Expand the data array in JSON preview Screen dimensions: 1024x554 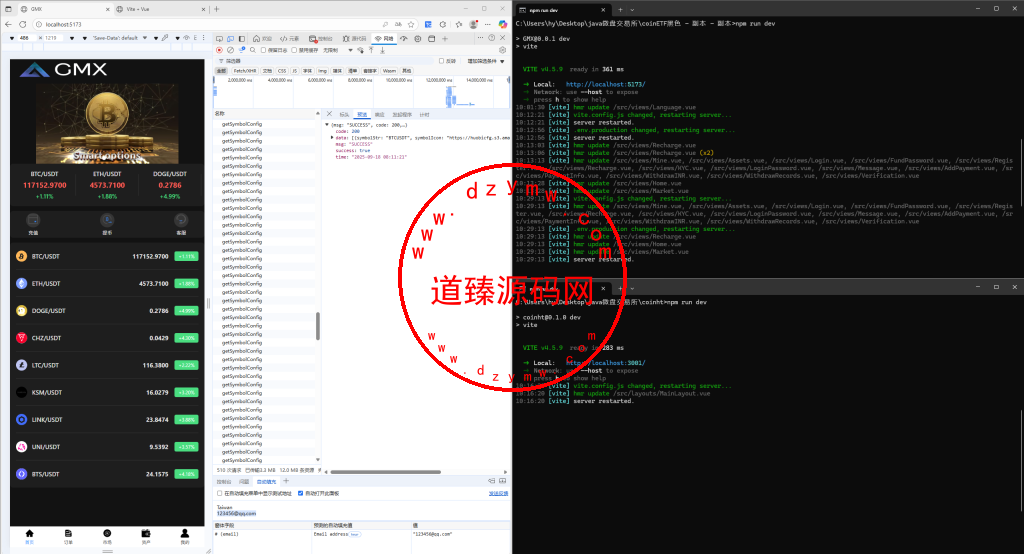332,137
